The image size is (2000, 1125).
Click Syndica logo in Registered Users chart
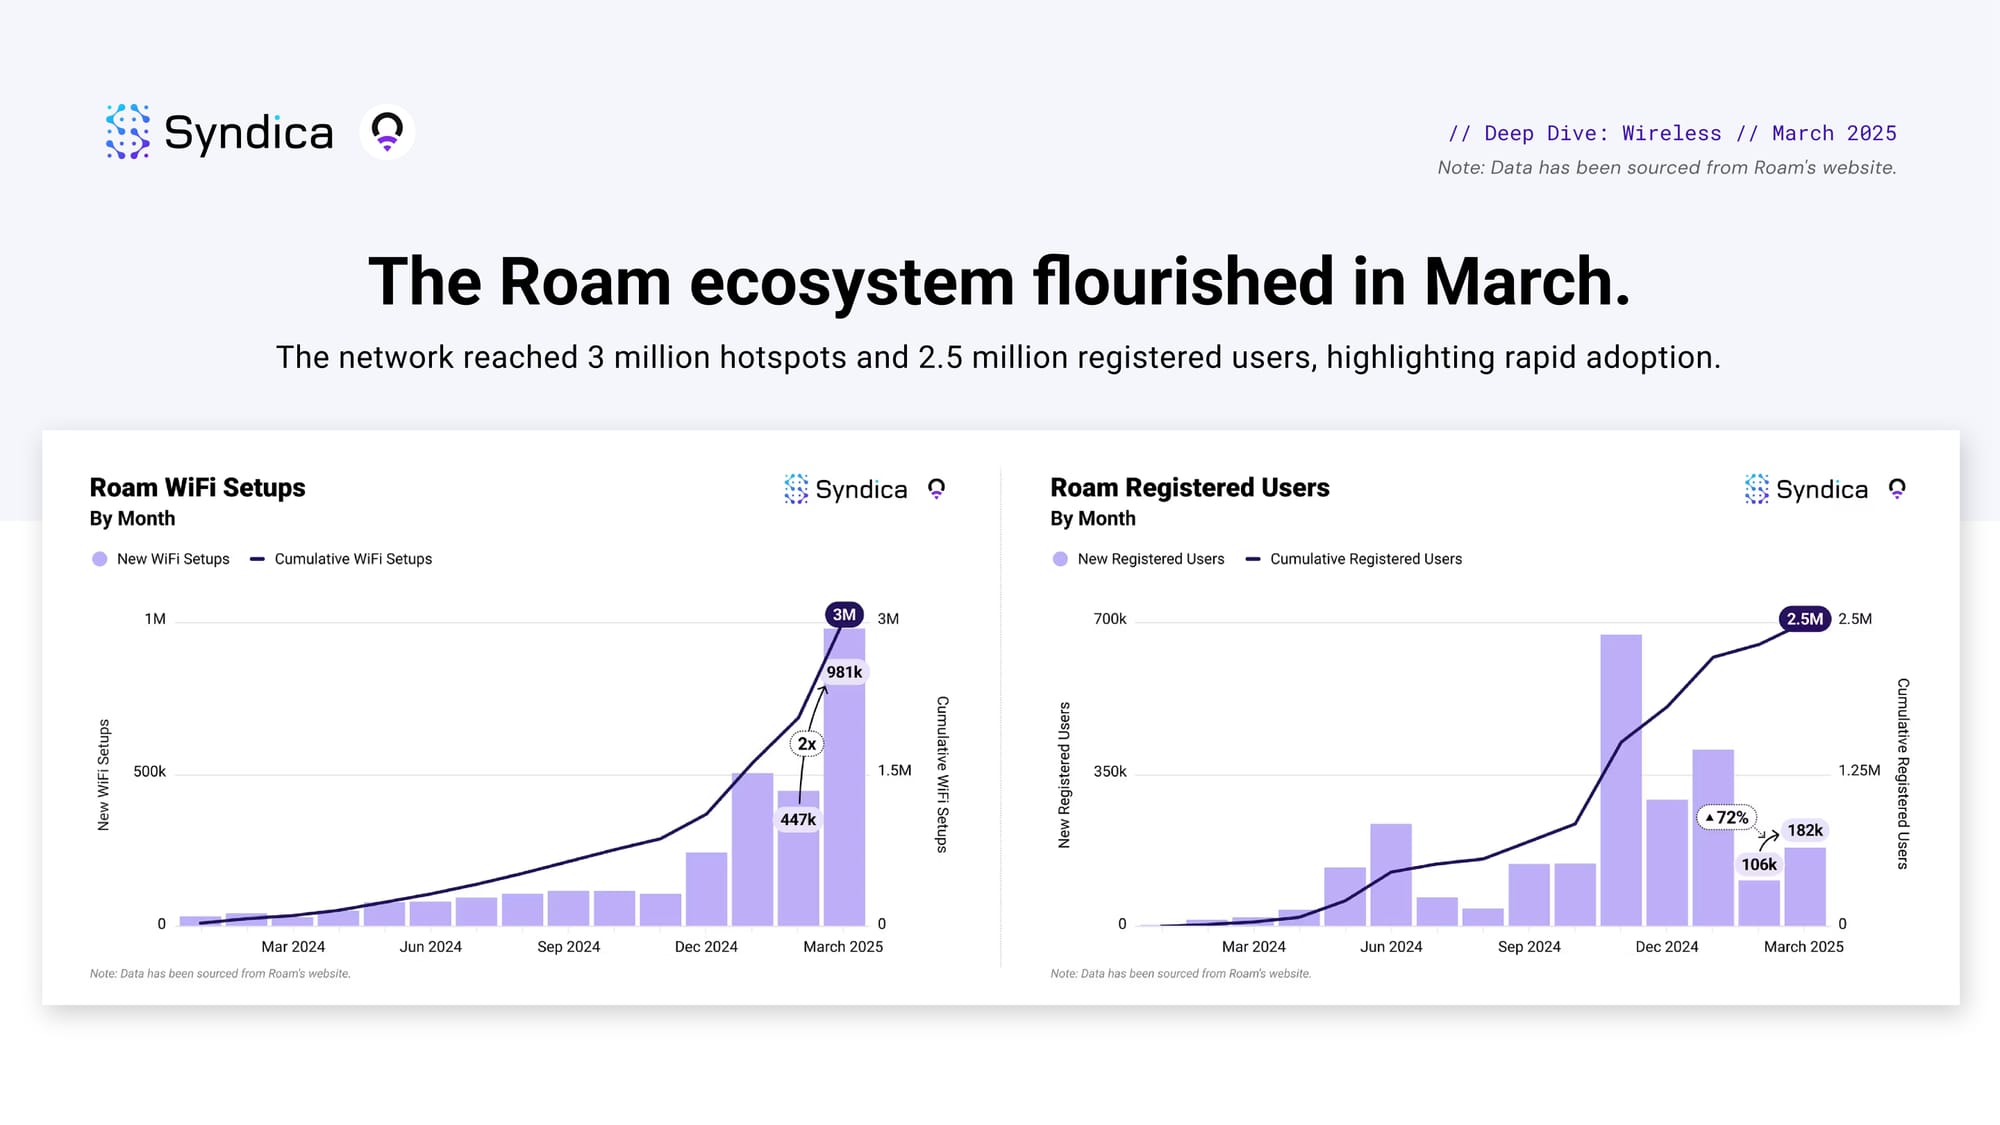point(1806,489)
